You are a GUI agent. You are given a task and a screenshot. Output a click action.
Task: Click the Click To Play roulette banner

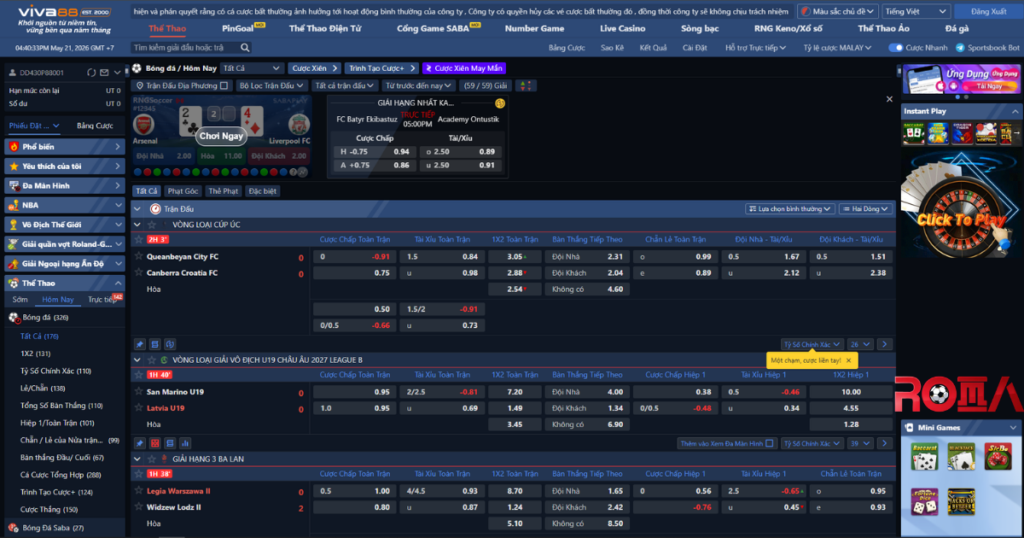click(961, 206)
